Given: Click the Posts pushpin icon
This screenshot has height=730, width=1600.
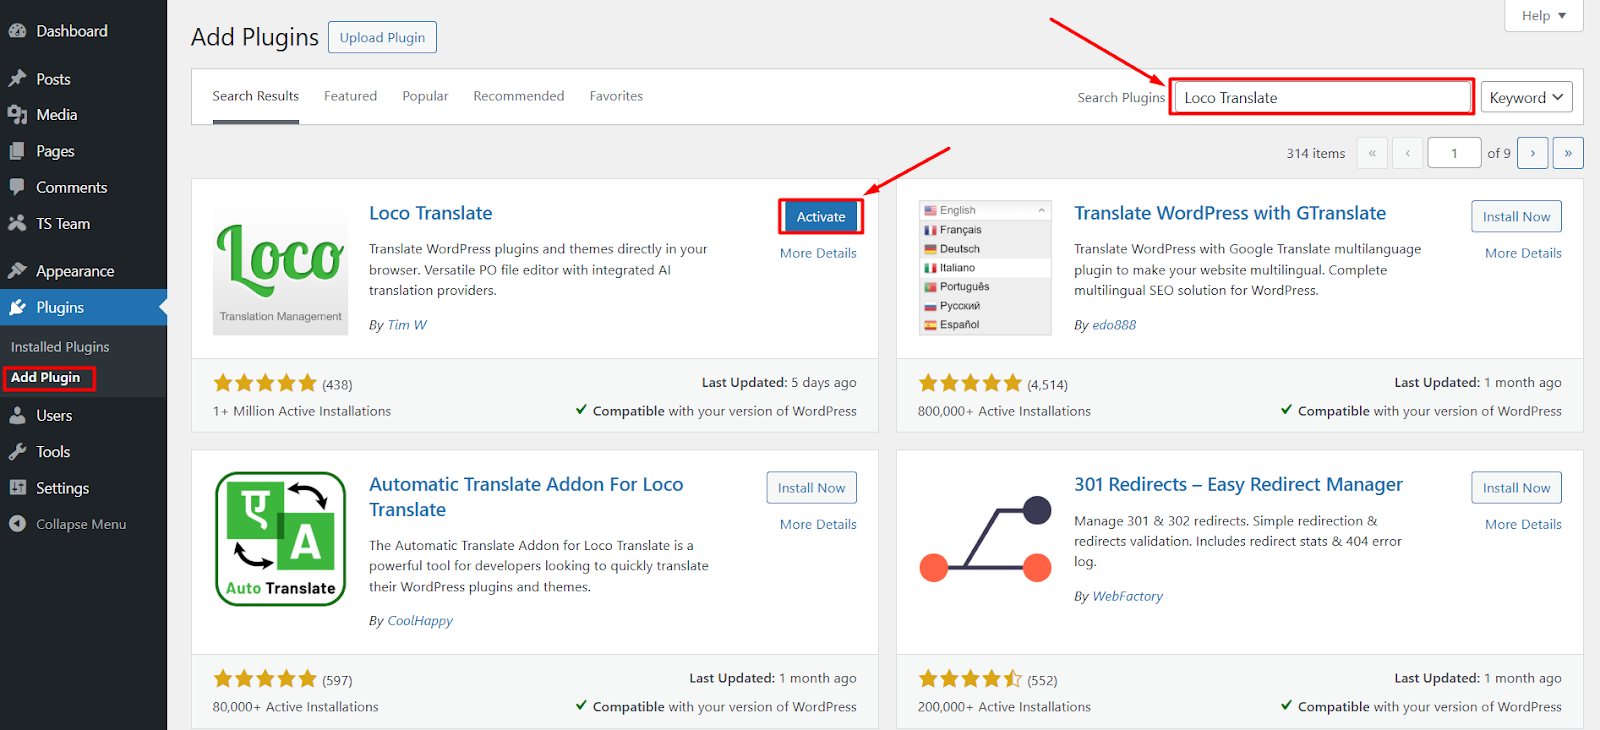Looking at the screenshot, I should [x=17, y=79].
